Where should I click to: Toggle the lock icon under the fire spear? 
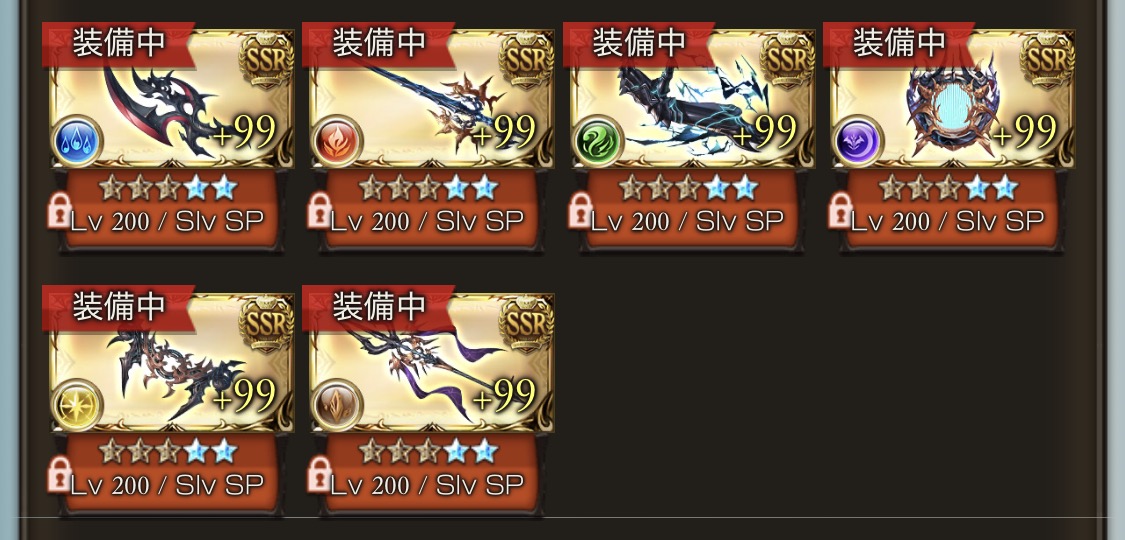[x=319, y=210]
